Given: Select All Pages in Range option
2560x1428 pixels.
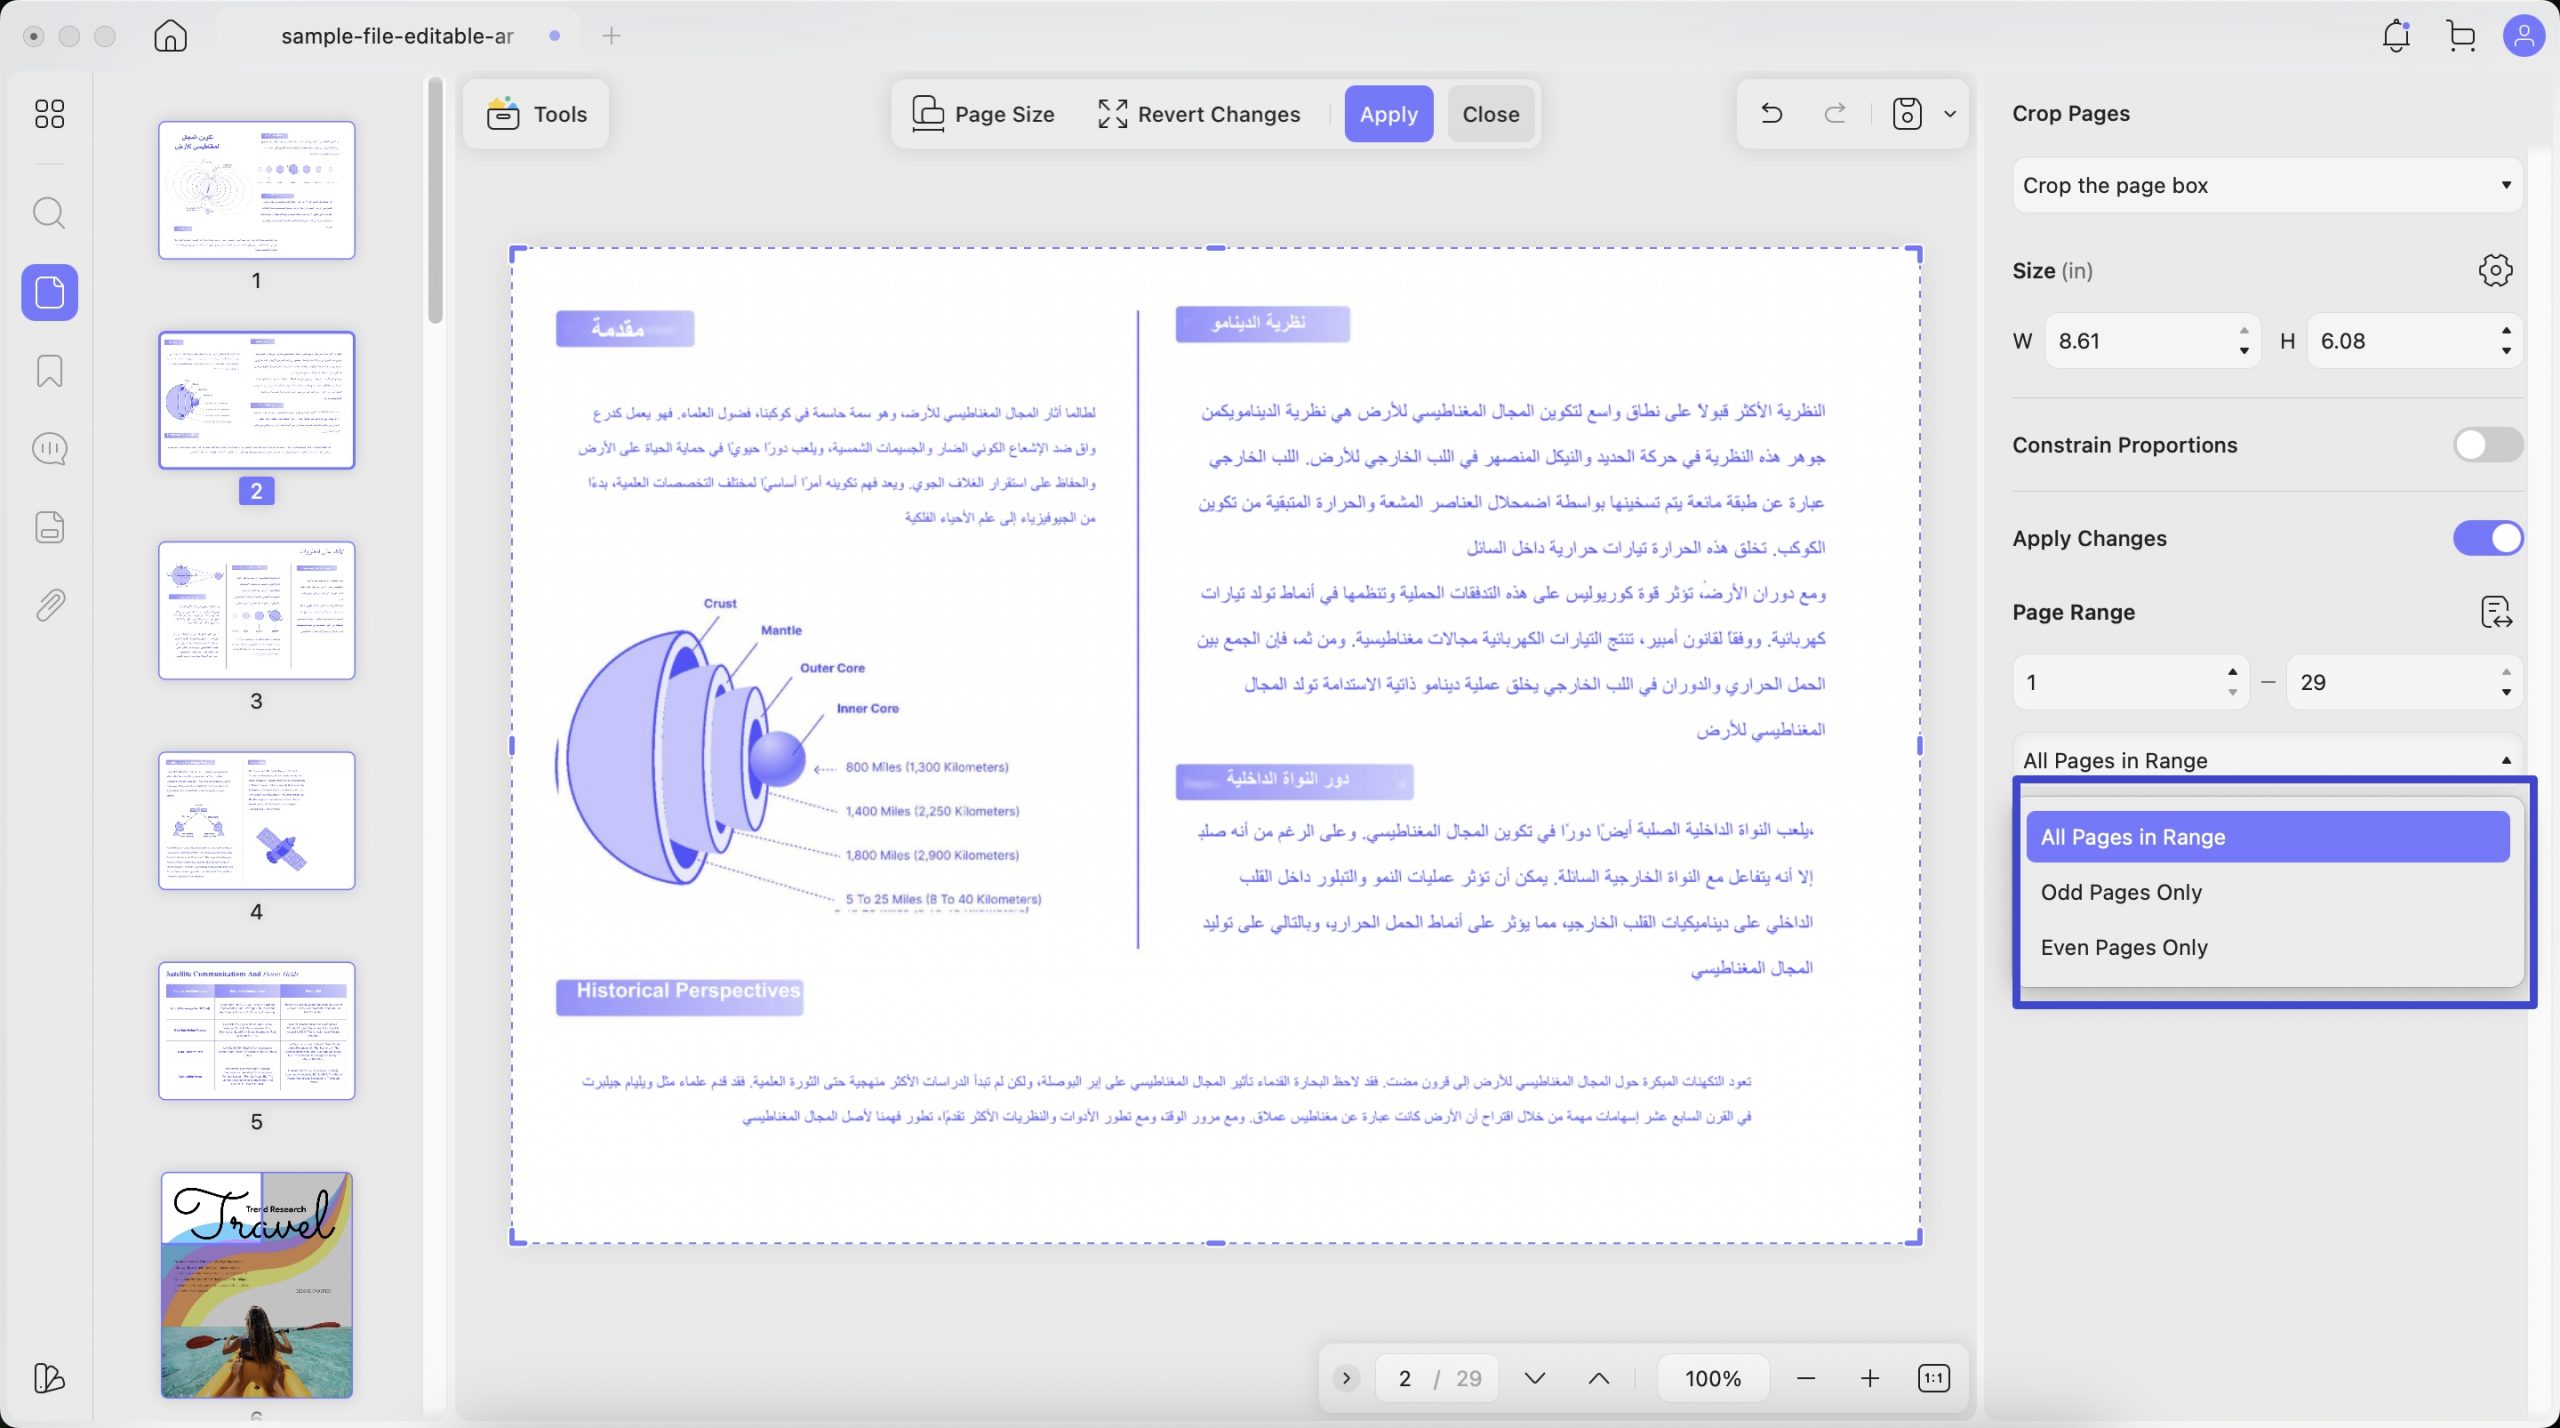Looking at the screenshot, I should click(2268, 837).
